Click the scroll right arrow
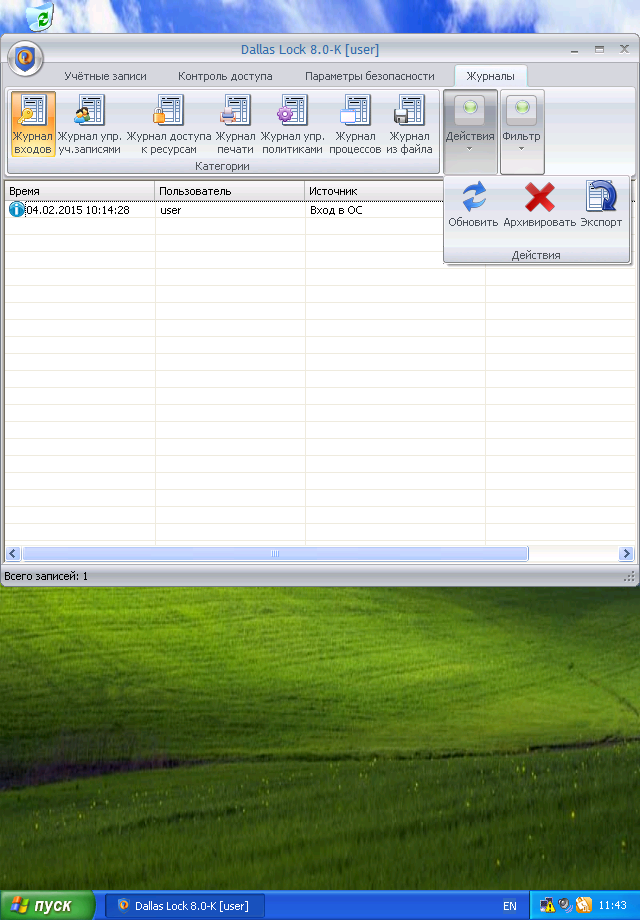The width and height of the screenshot is (640, 920). (x=626, y=553)
